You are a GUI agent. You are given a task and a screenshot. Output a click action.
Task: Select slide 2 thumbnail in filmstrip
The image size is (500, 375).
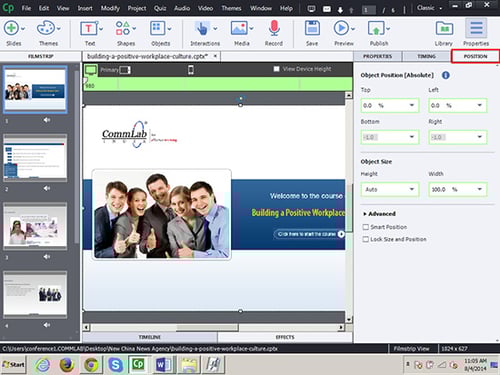tap(35, 157)
